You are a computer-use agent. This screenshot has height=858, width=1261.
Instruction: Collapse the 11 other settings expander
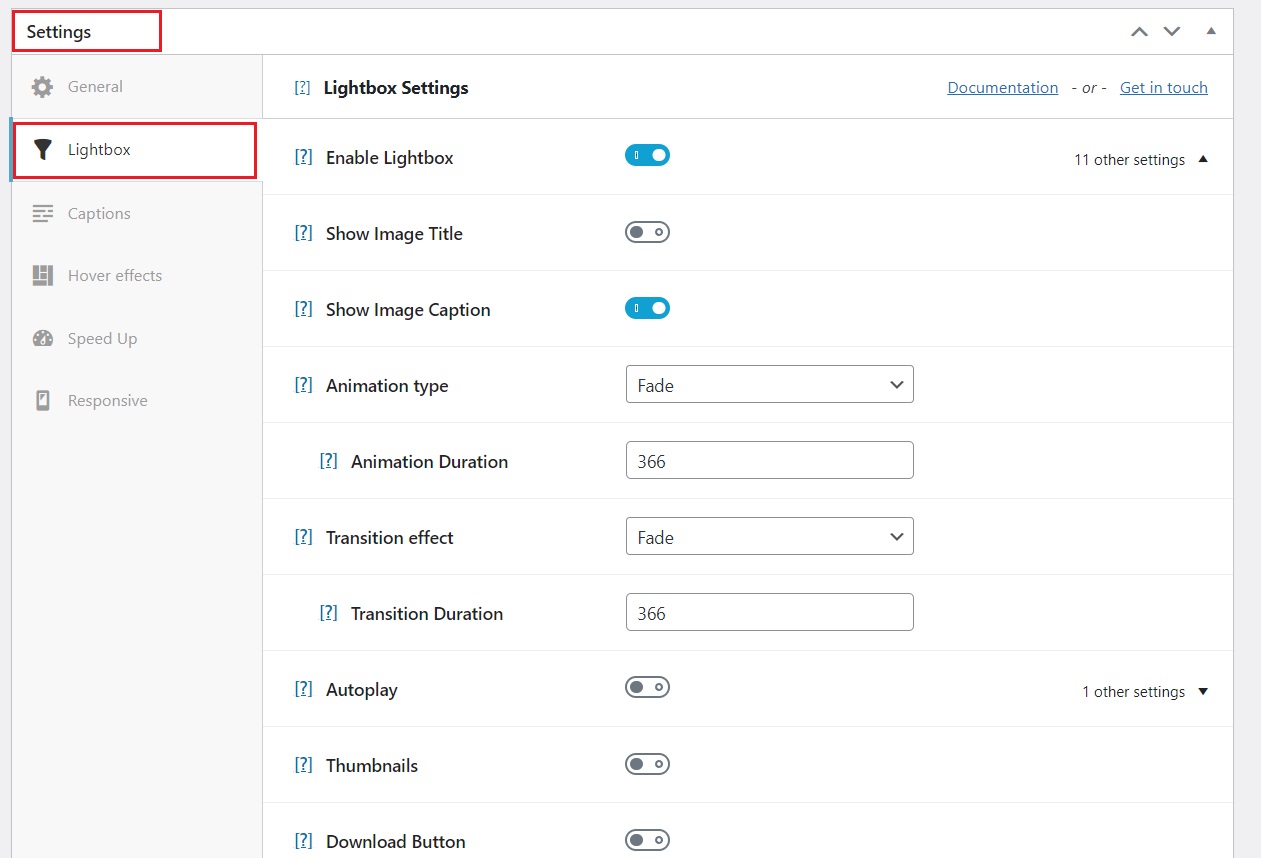point(1140,160)
